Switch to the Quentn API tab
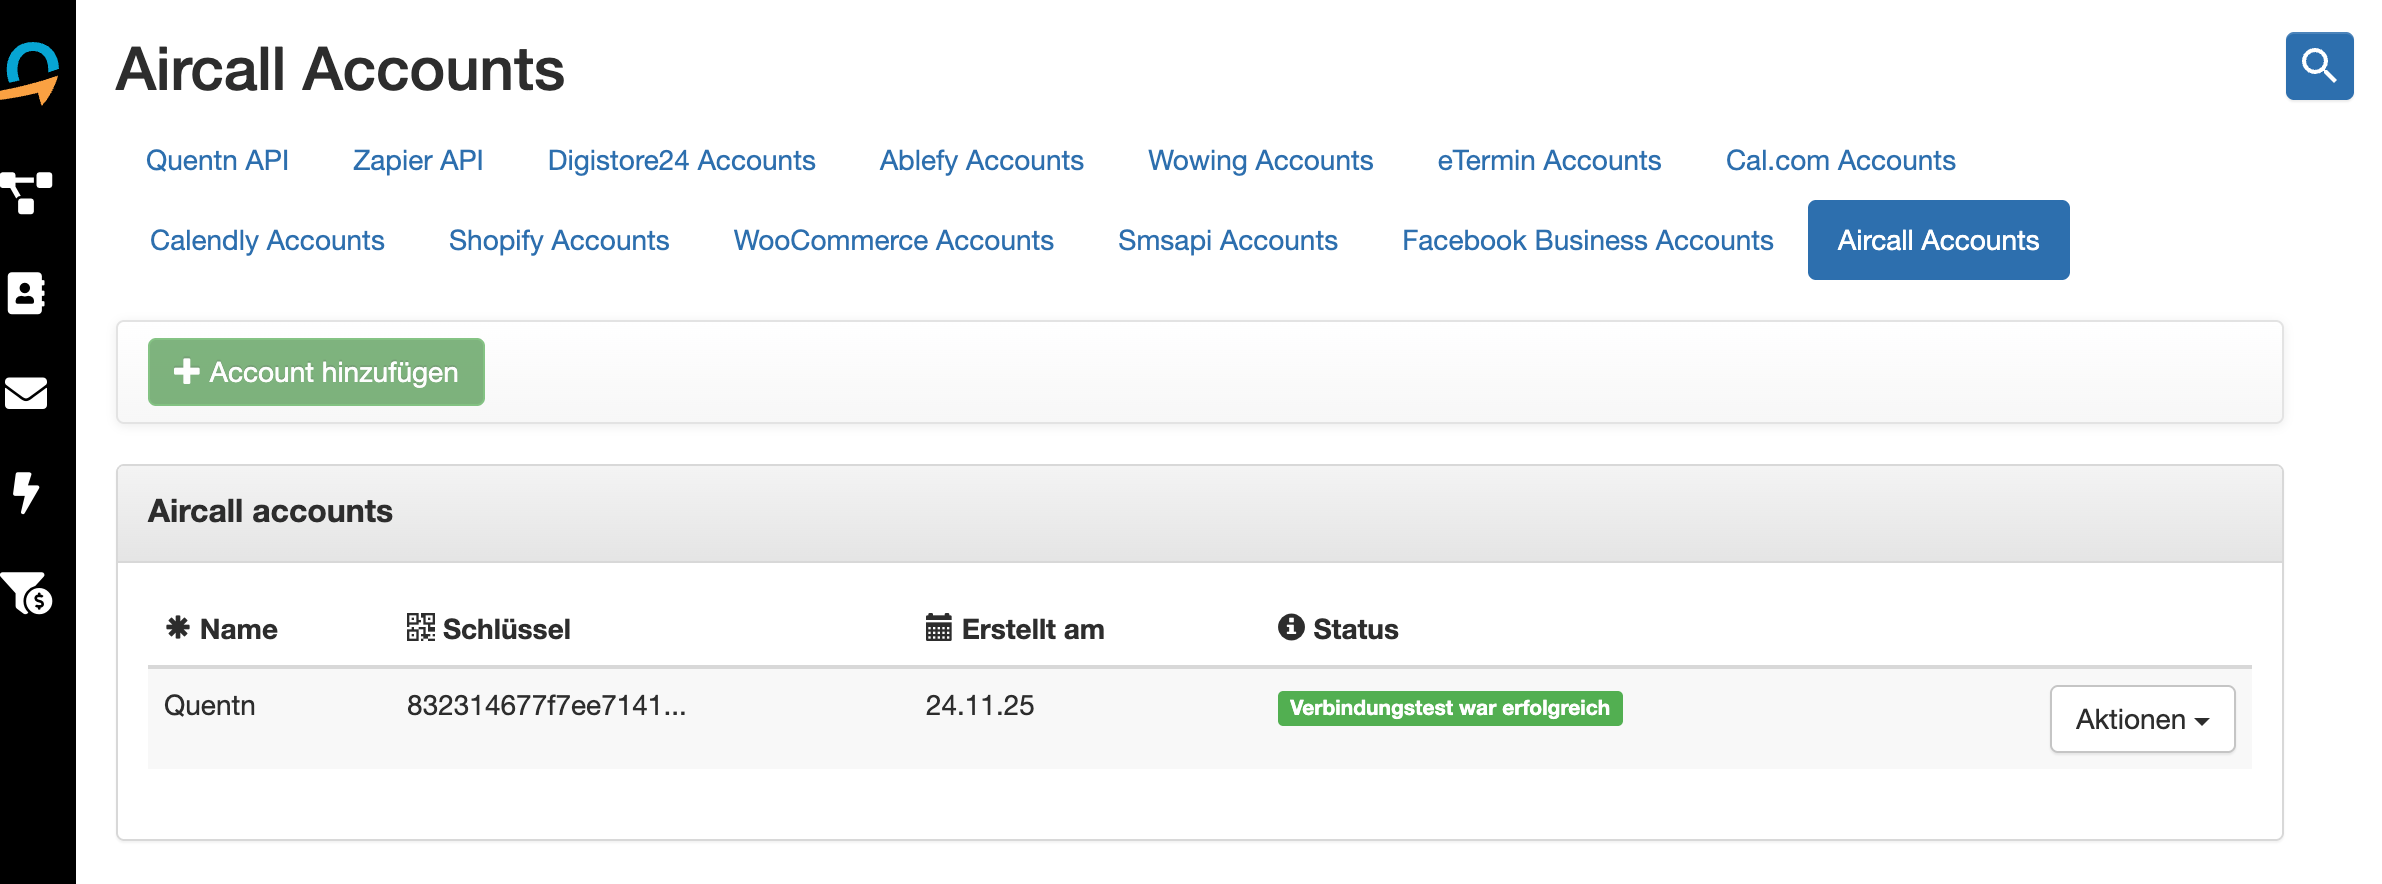This screenshot has width=2382, height=884. click(x=217, y=160)
